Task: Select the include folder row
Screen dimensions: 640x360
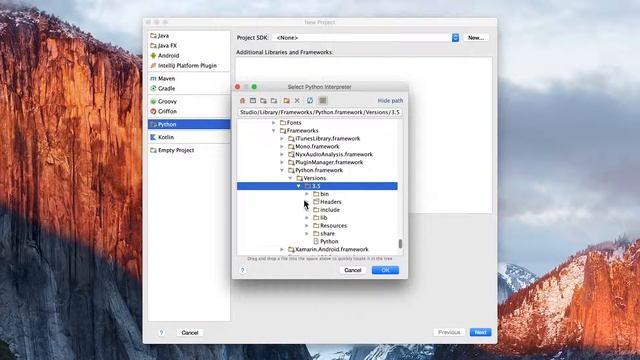Action: pos(317,210)
